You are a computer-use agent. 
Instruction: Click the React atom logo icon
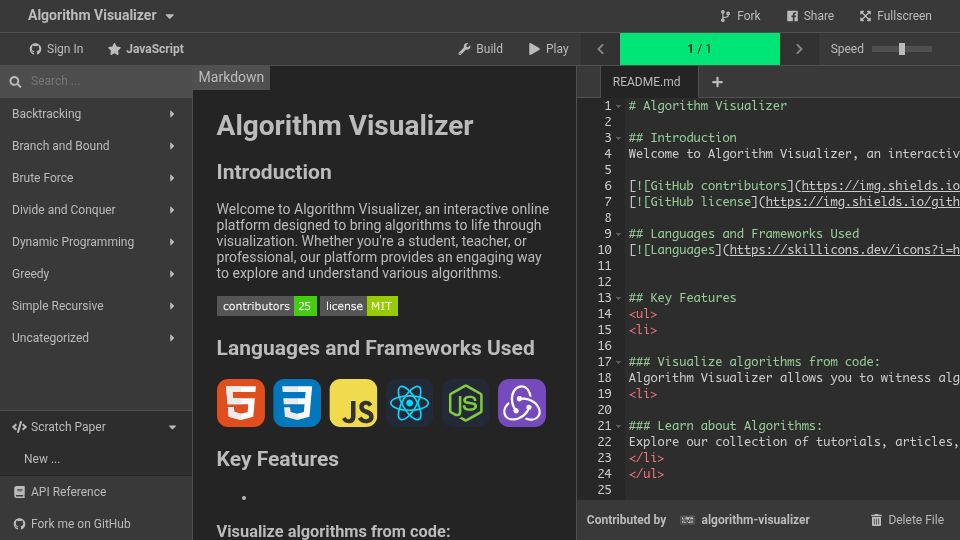pyautogui.click(x=410, y=403)
